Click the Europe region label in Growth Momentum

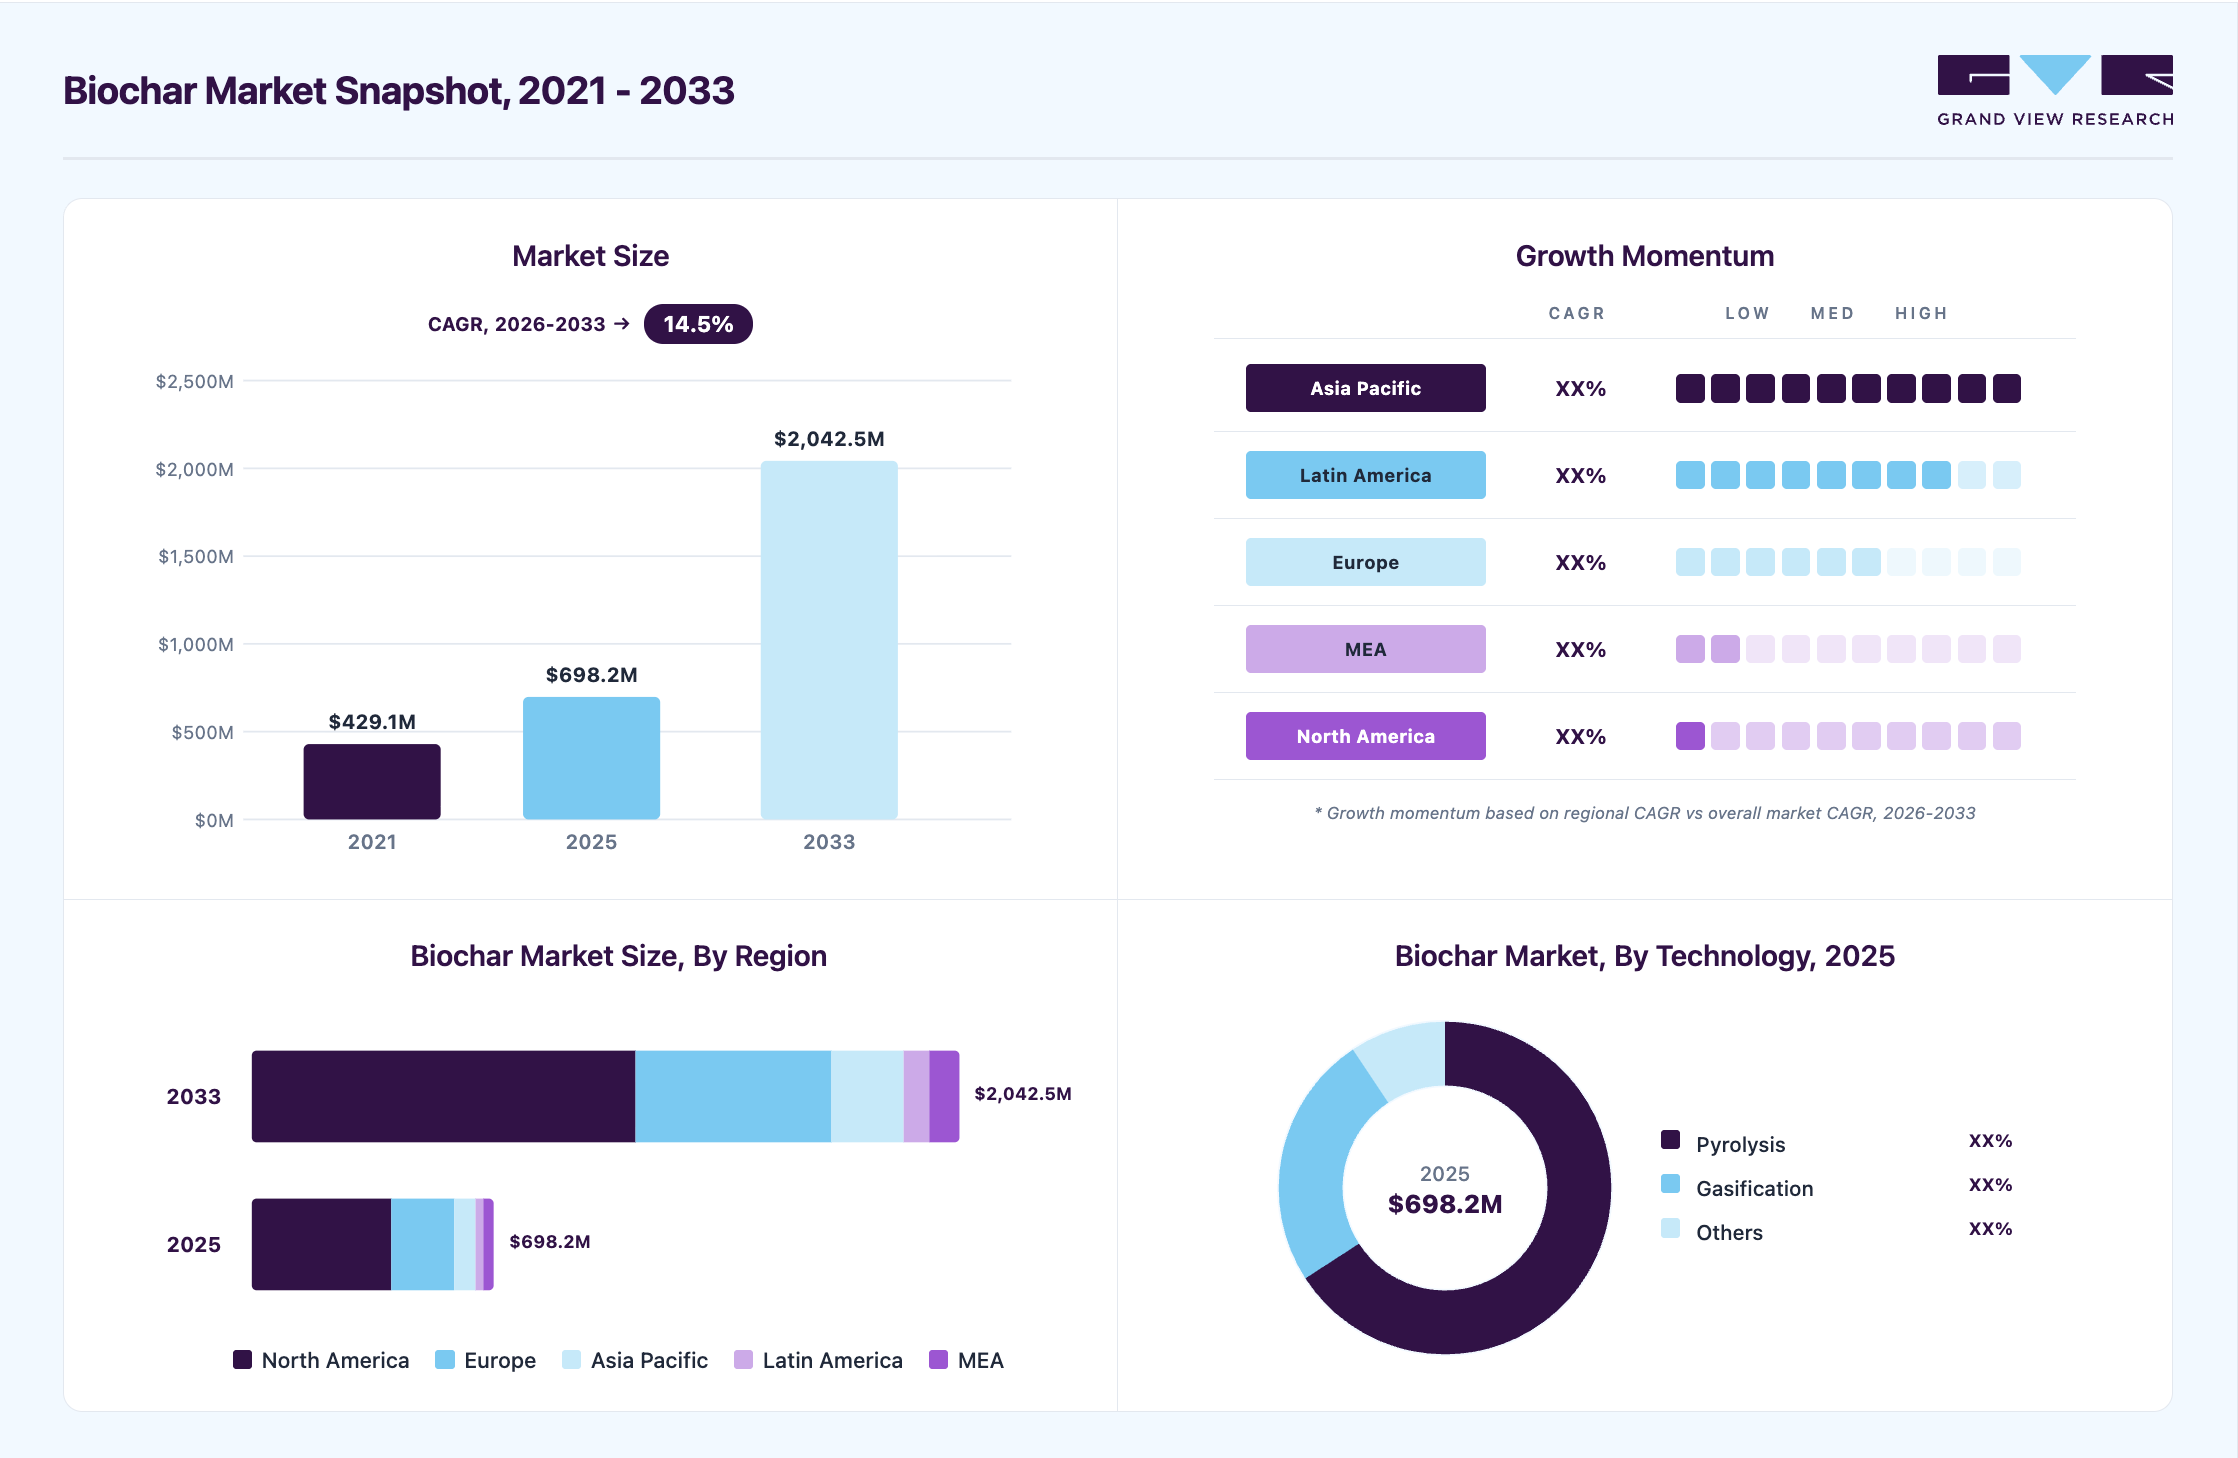coord(1365,562)
